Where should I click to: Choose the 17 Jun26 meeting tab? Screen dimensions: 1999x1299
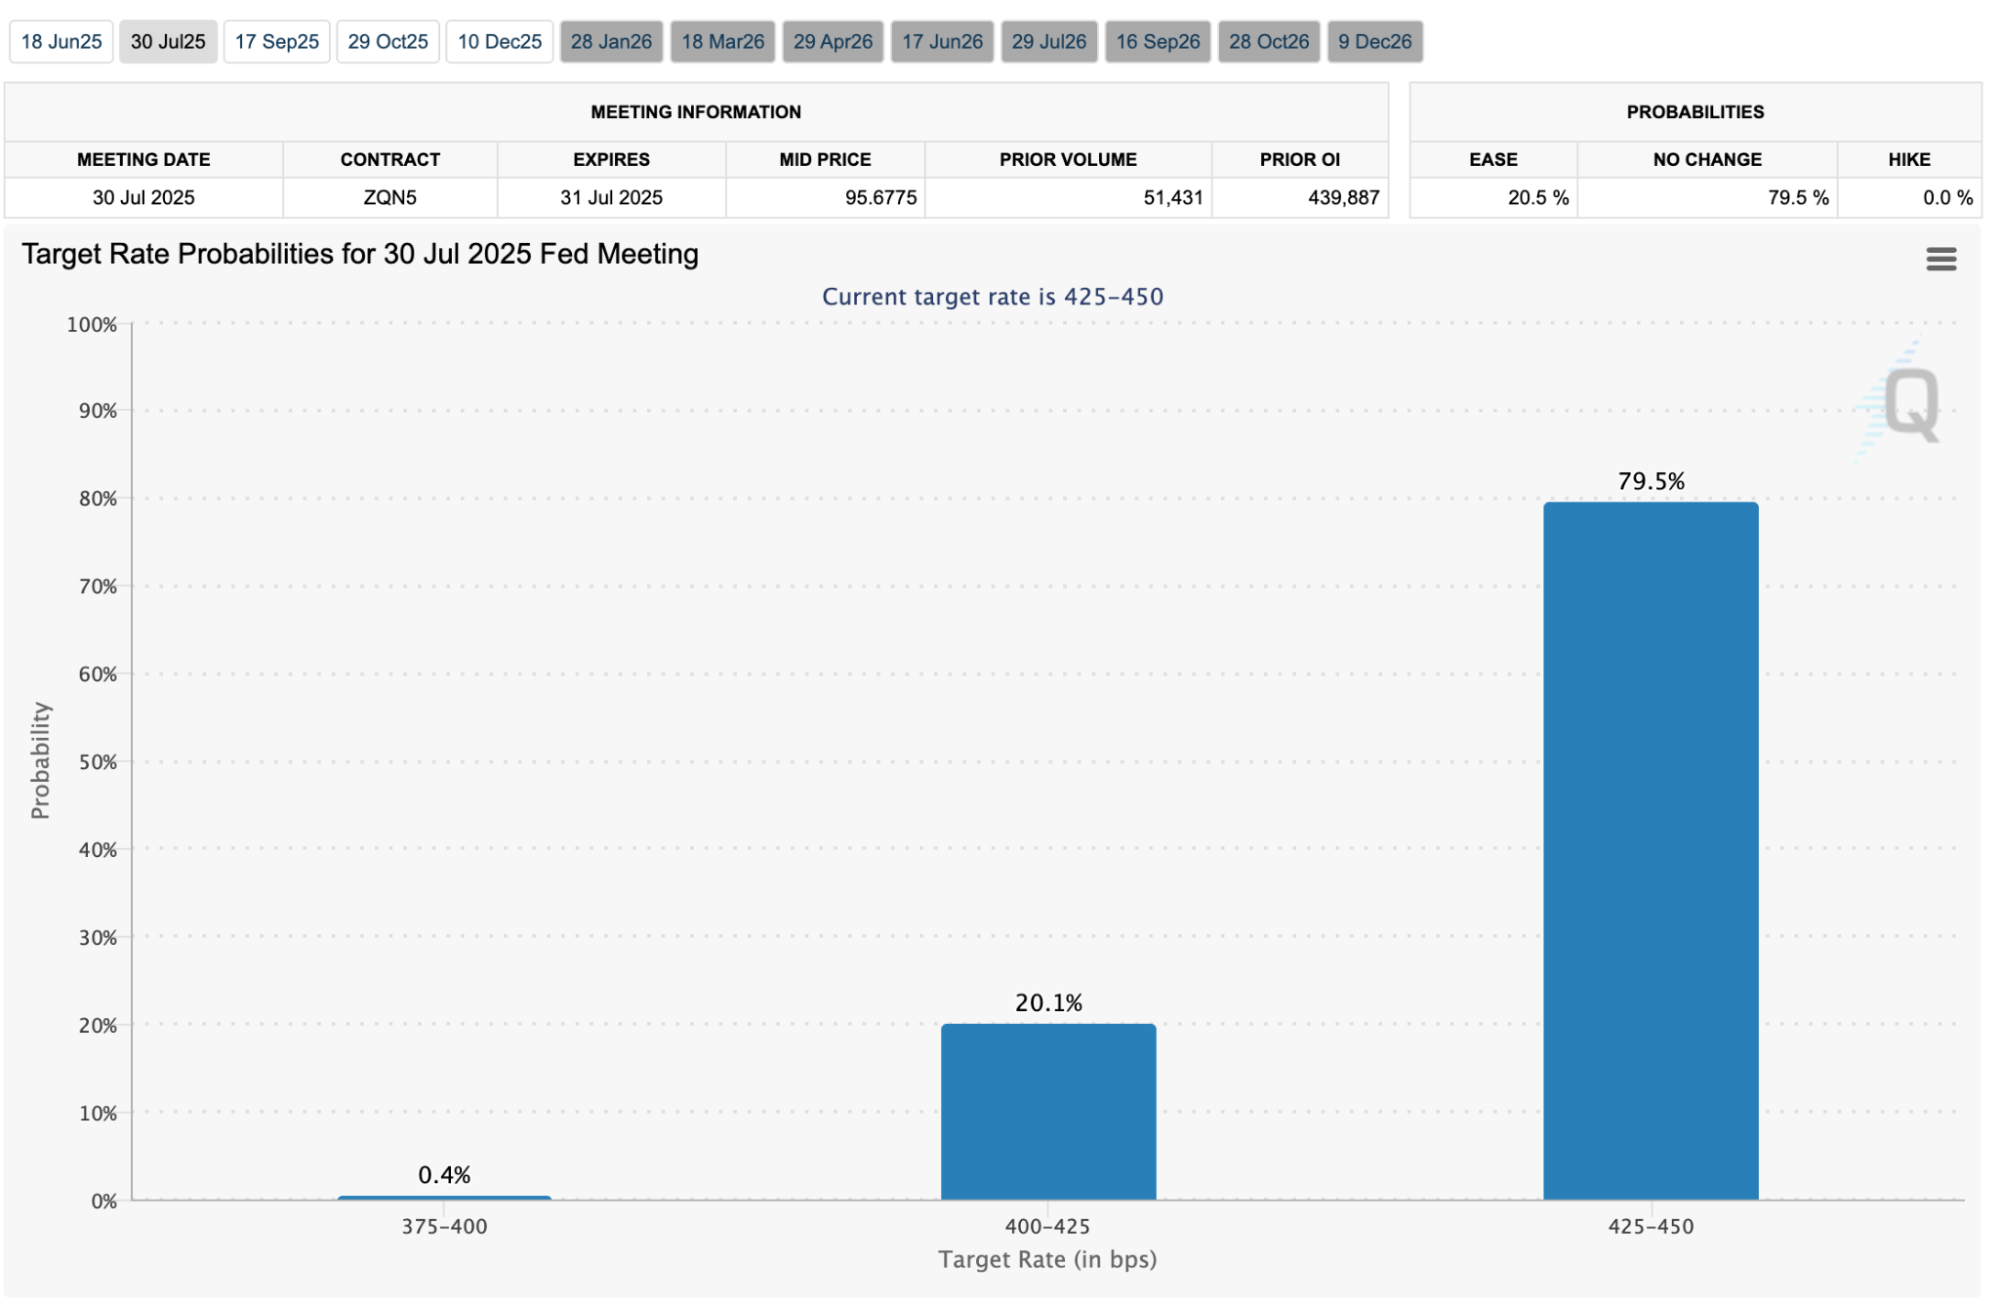942,42
